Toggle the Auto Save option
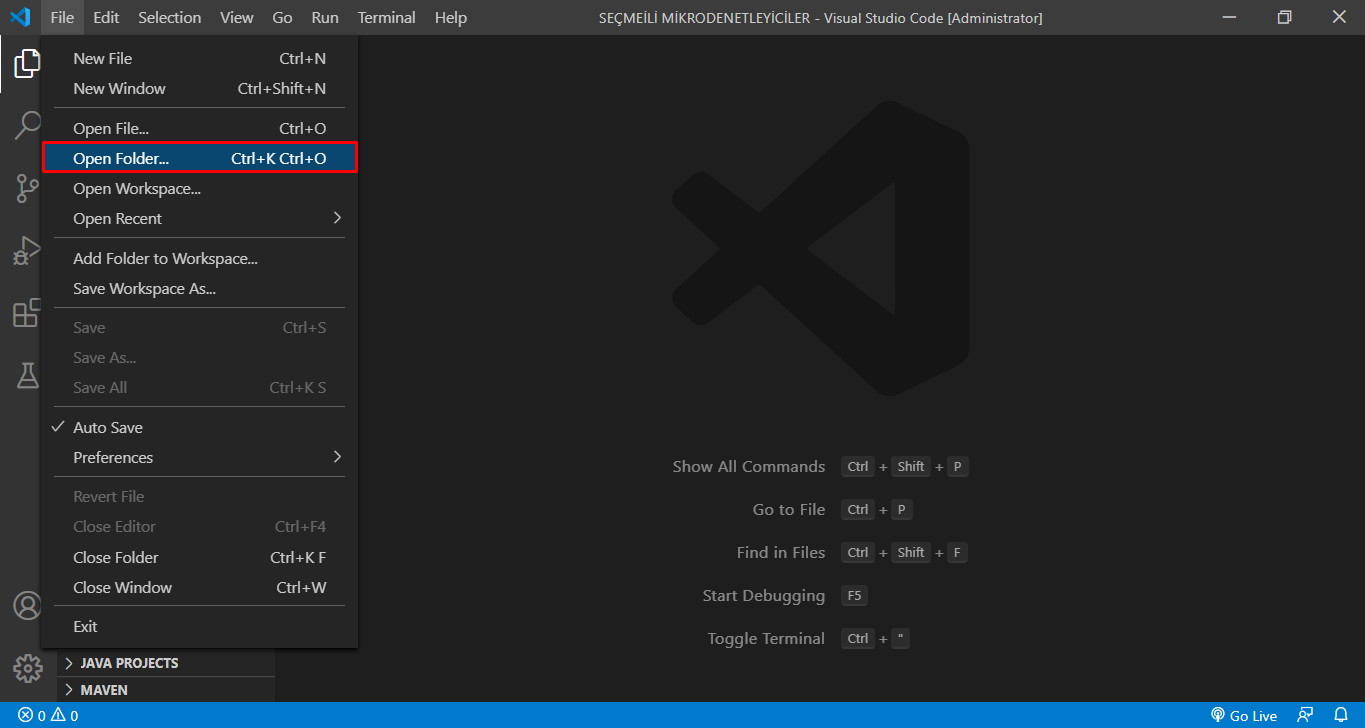The image size is (1365, 728). 108,428
